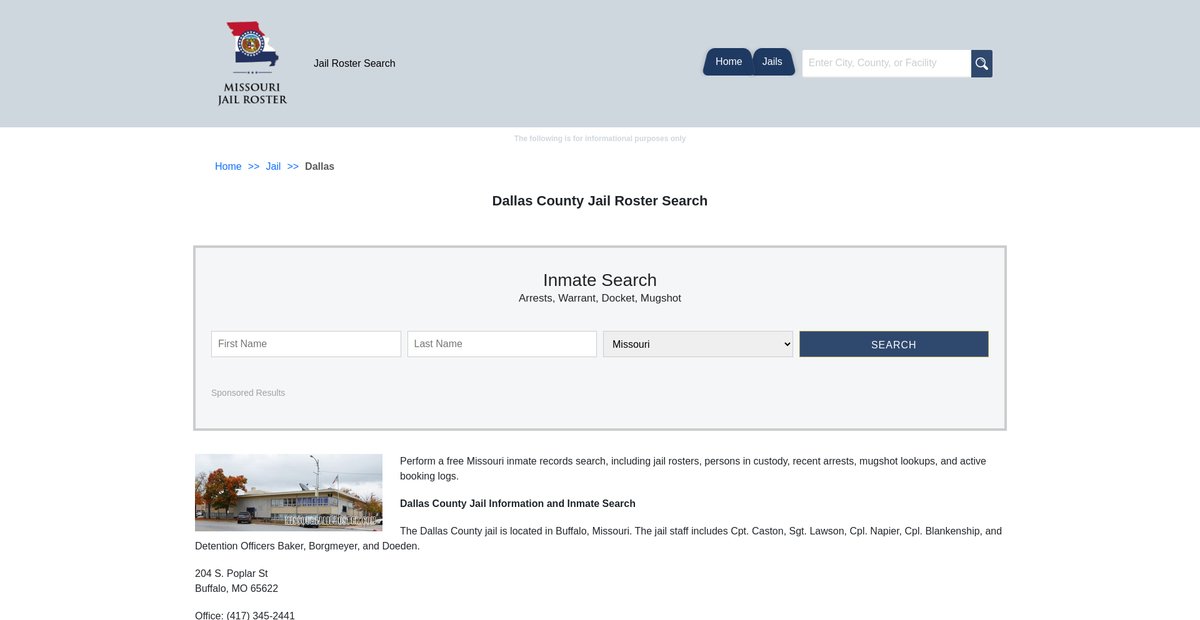The height and width of the screenshot is (620, 1200).
Task: Open the Jails tab in header
Action: click(x=772, y=62)
